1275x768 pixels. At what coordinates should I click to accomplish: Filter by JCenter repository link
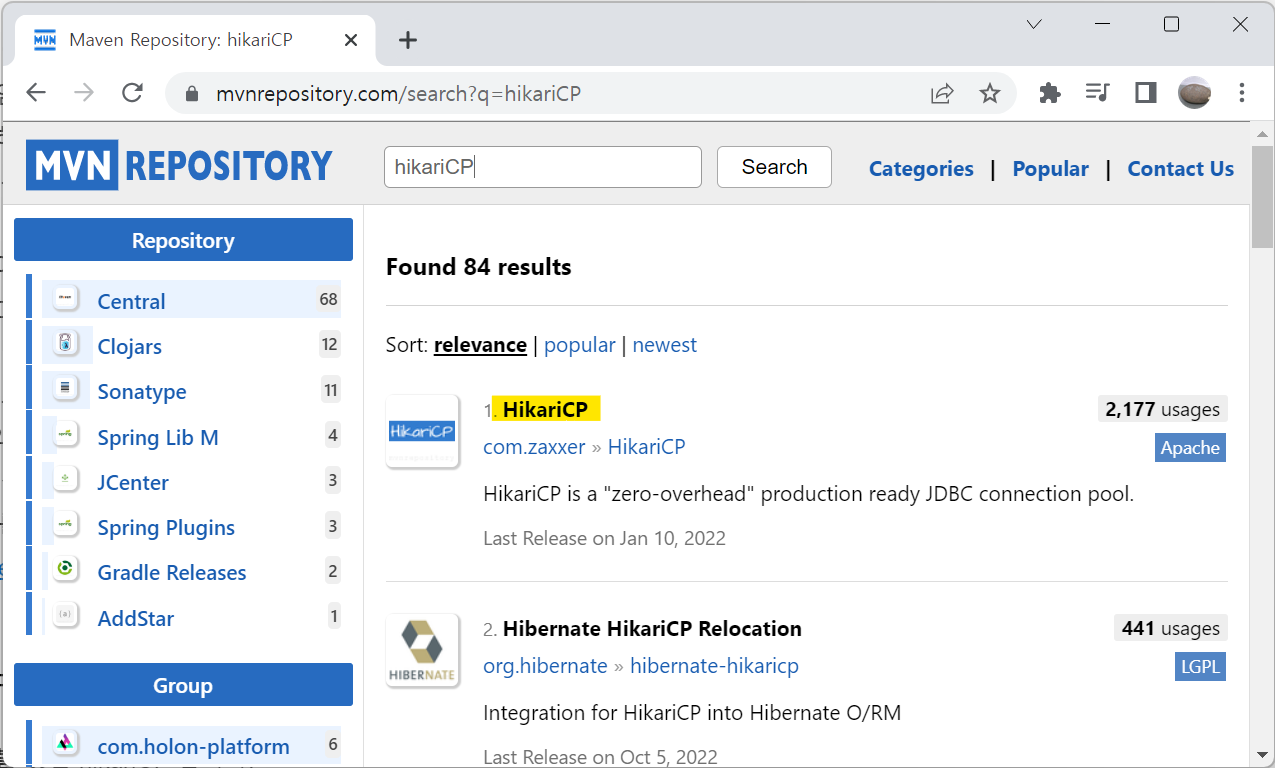[x=133, y=482]
